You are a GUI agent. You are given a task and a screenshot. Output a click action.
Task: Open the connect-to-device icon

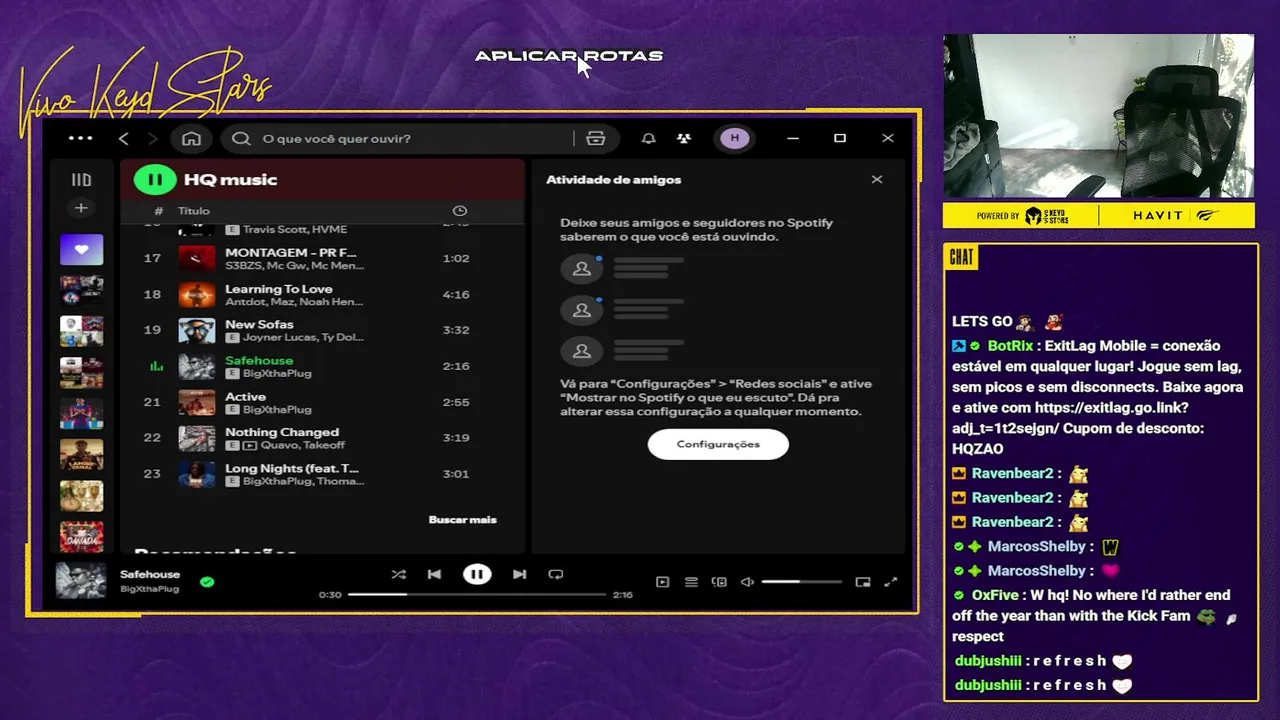(719, 582)
